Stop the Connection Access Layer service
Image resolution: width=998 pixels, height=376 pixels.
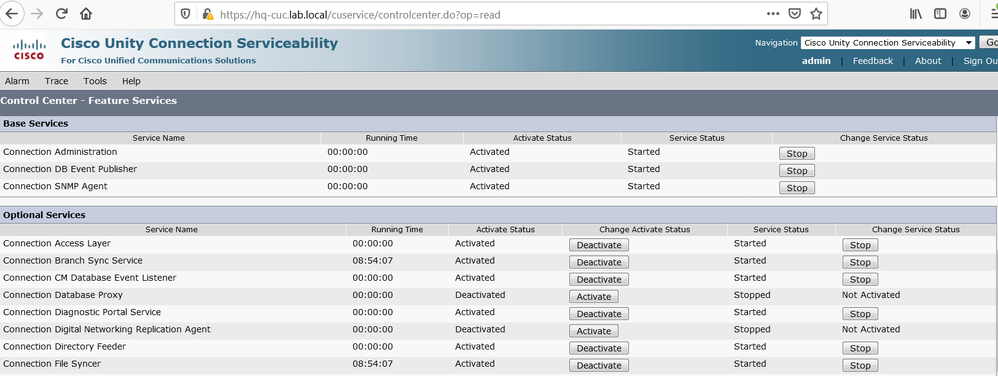point(860,245)
